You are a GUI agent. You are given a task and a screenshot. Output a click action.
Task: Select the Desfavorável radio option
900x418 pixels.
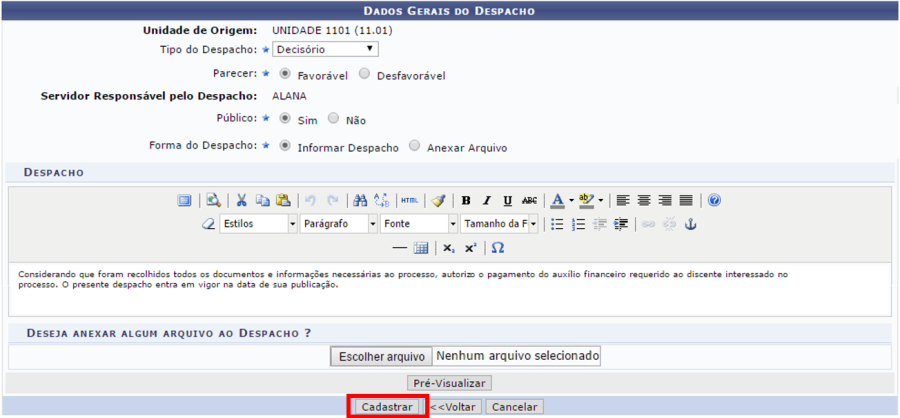pos(365,74)
